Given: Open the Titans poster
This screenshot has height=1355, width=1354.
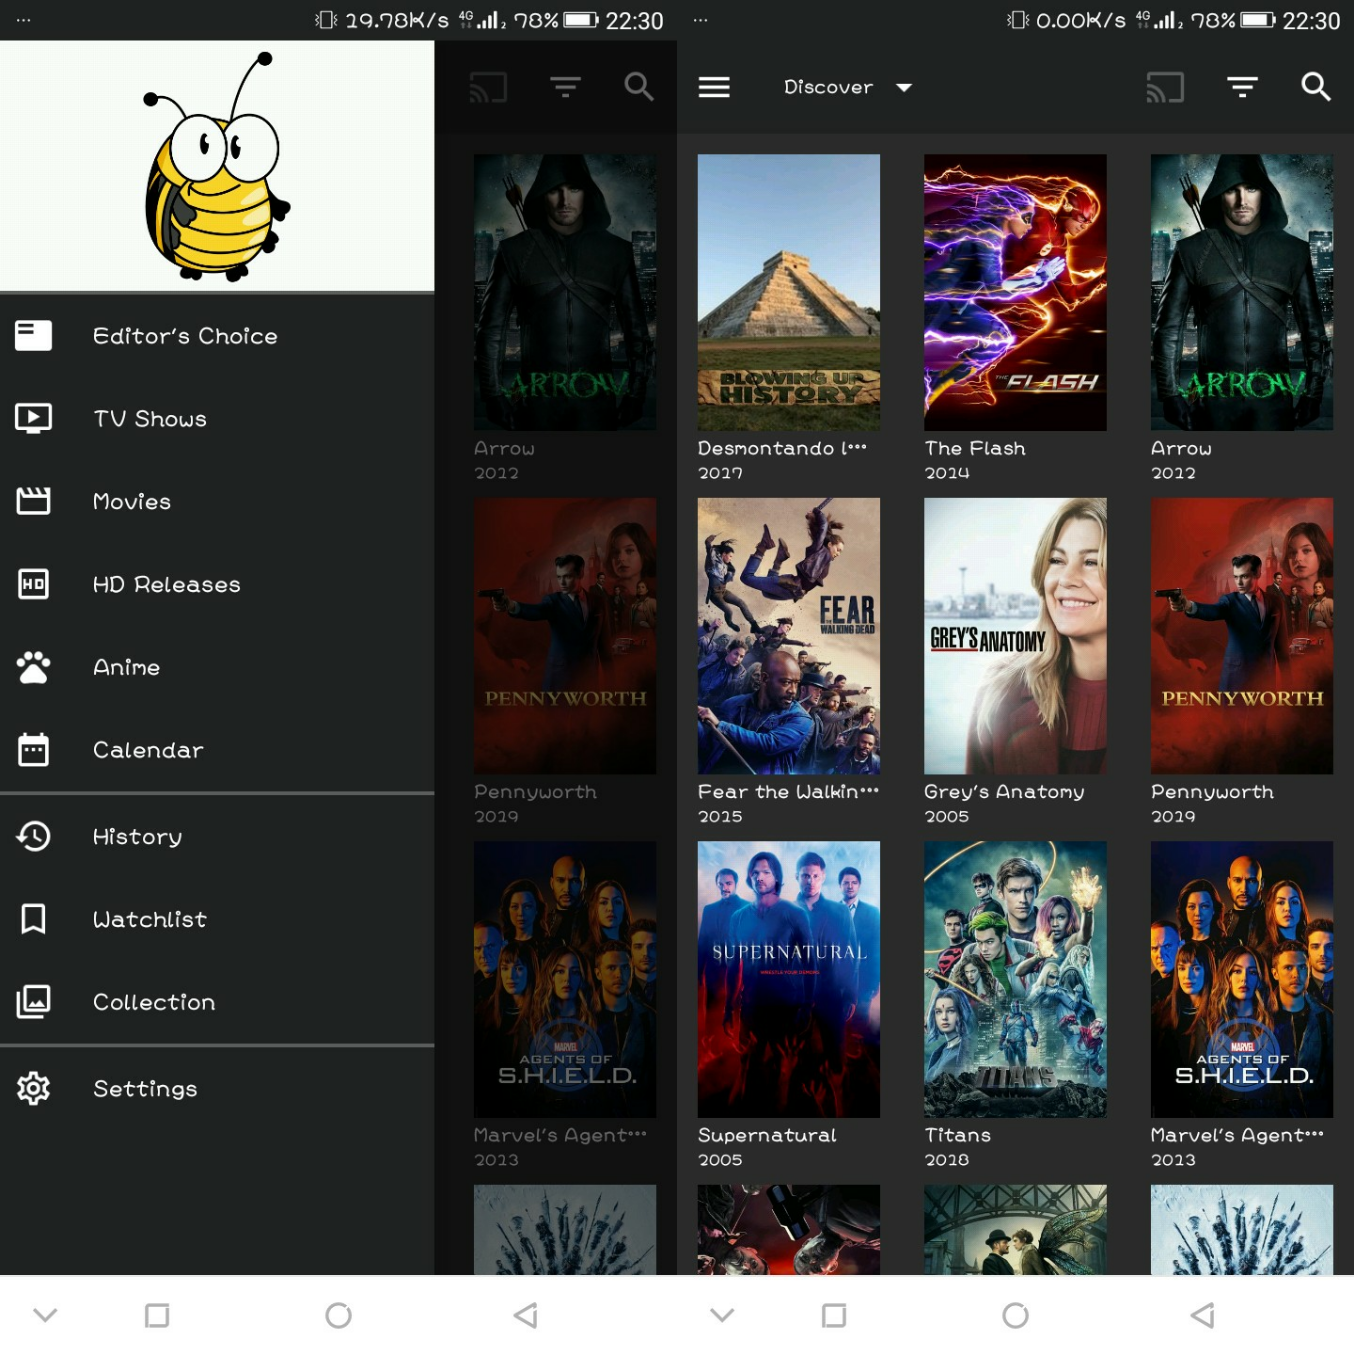Looking at the screenshot, I should coord(1015,979).
